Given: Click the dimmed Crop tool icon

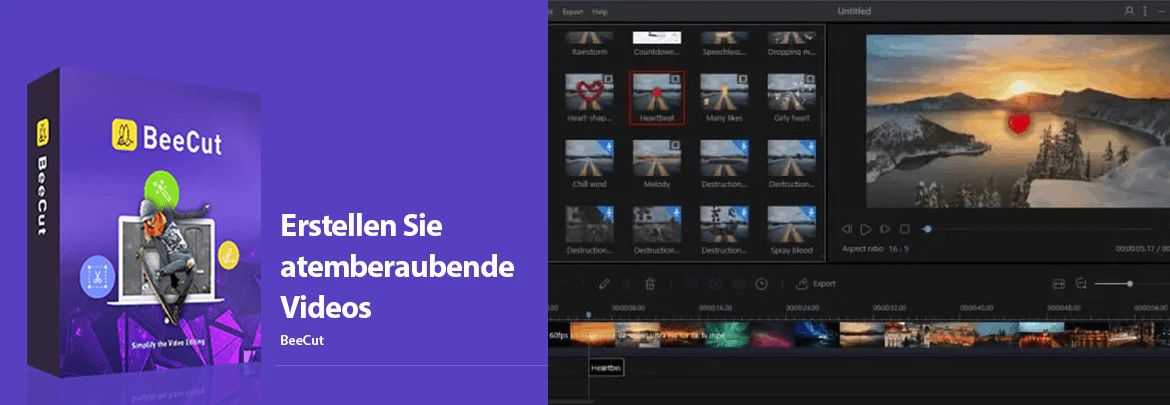Looking at the screenshot, I should [x=692, y=284].
